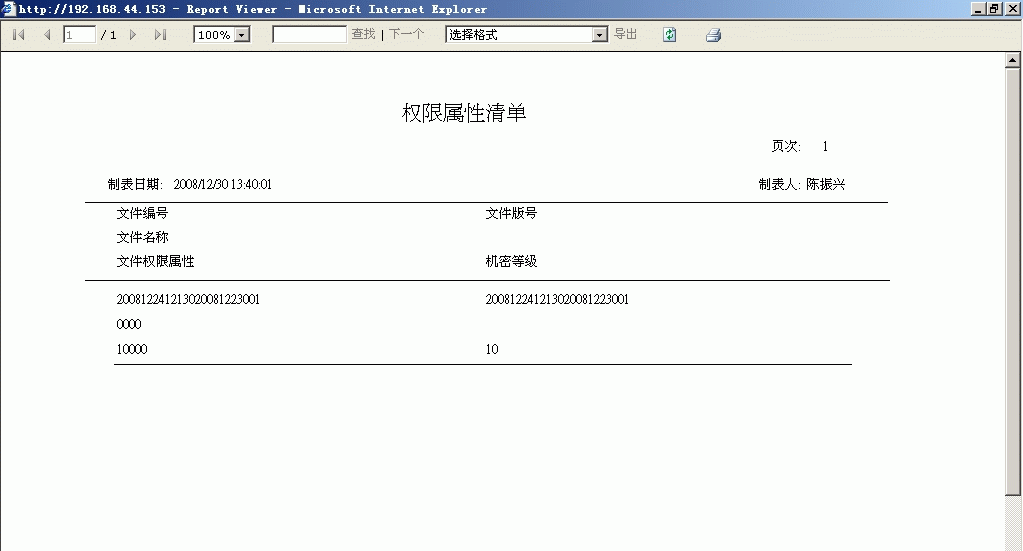This screenshot has width=1023, height=551.
Task: Open the 100% zoom dropdown
Action: click(241, 35)
